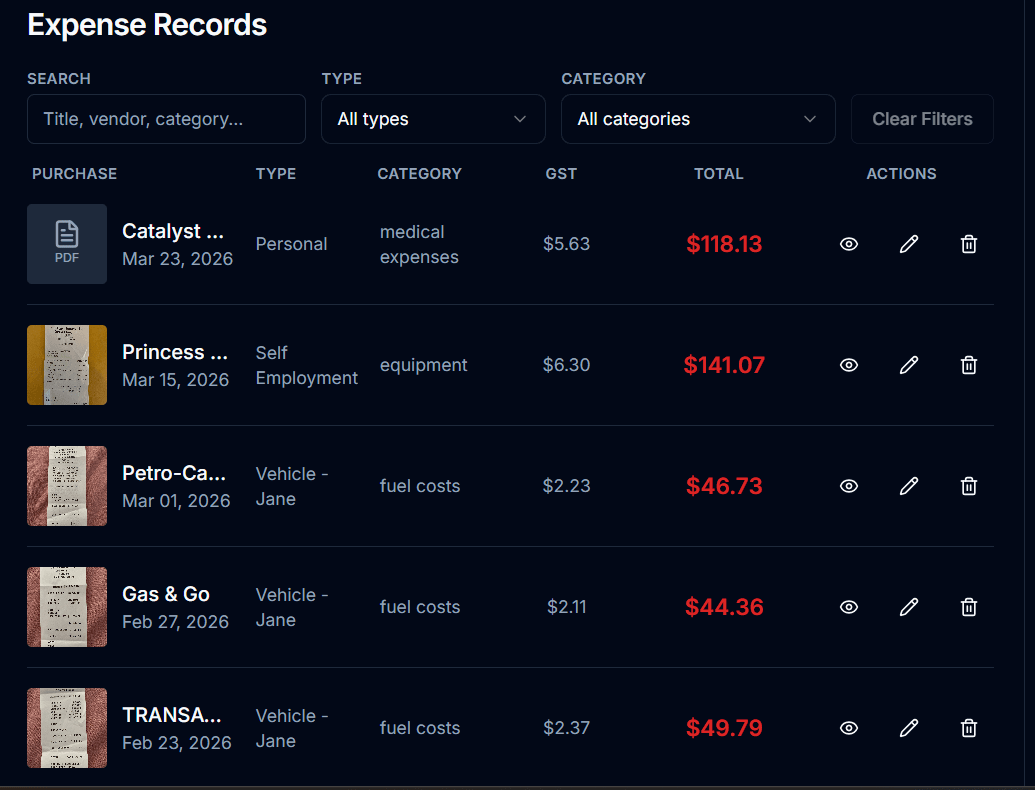This screenshot has height=790, width=1035.
Task: Toggle visibility eye for the Petro-Ca expense
Action: point(848,486)
